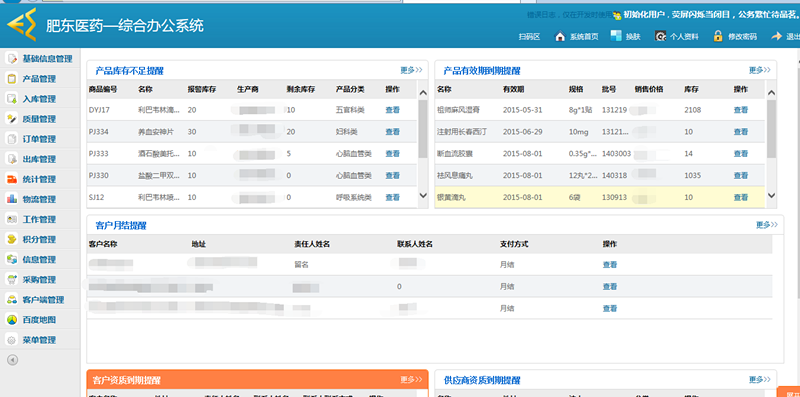Click the 采购管理 cart icon

pos(11,280)
